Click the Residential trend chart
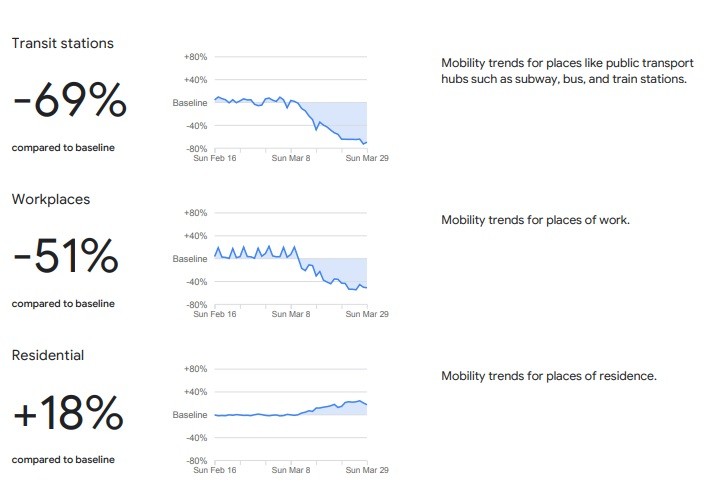Screen dimensions: 725x497 (291, 415)
